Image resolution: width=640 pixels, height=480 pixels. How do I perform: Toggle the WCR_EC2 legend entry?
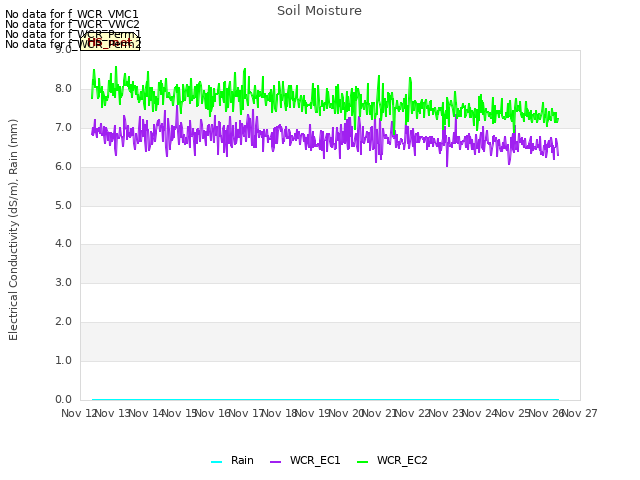pyautogui.click(x=392, y=461)
